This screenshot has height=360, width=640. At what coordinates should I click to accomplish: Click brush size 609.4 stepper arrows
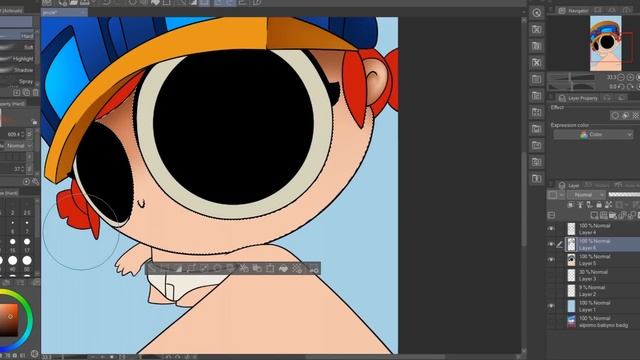tap(23, 134)
